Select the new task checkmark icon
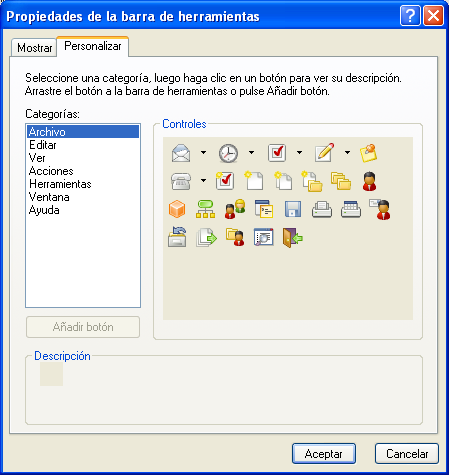 click(x=277, y=153)
